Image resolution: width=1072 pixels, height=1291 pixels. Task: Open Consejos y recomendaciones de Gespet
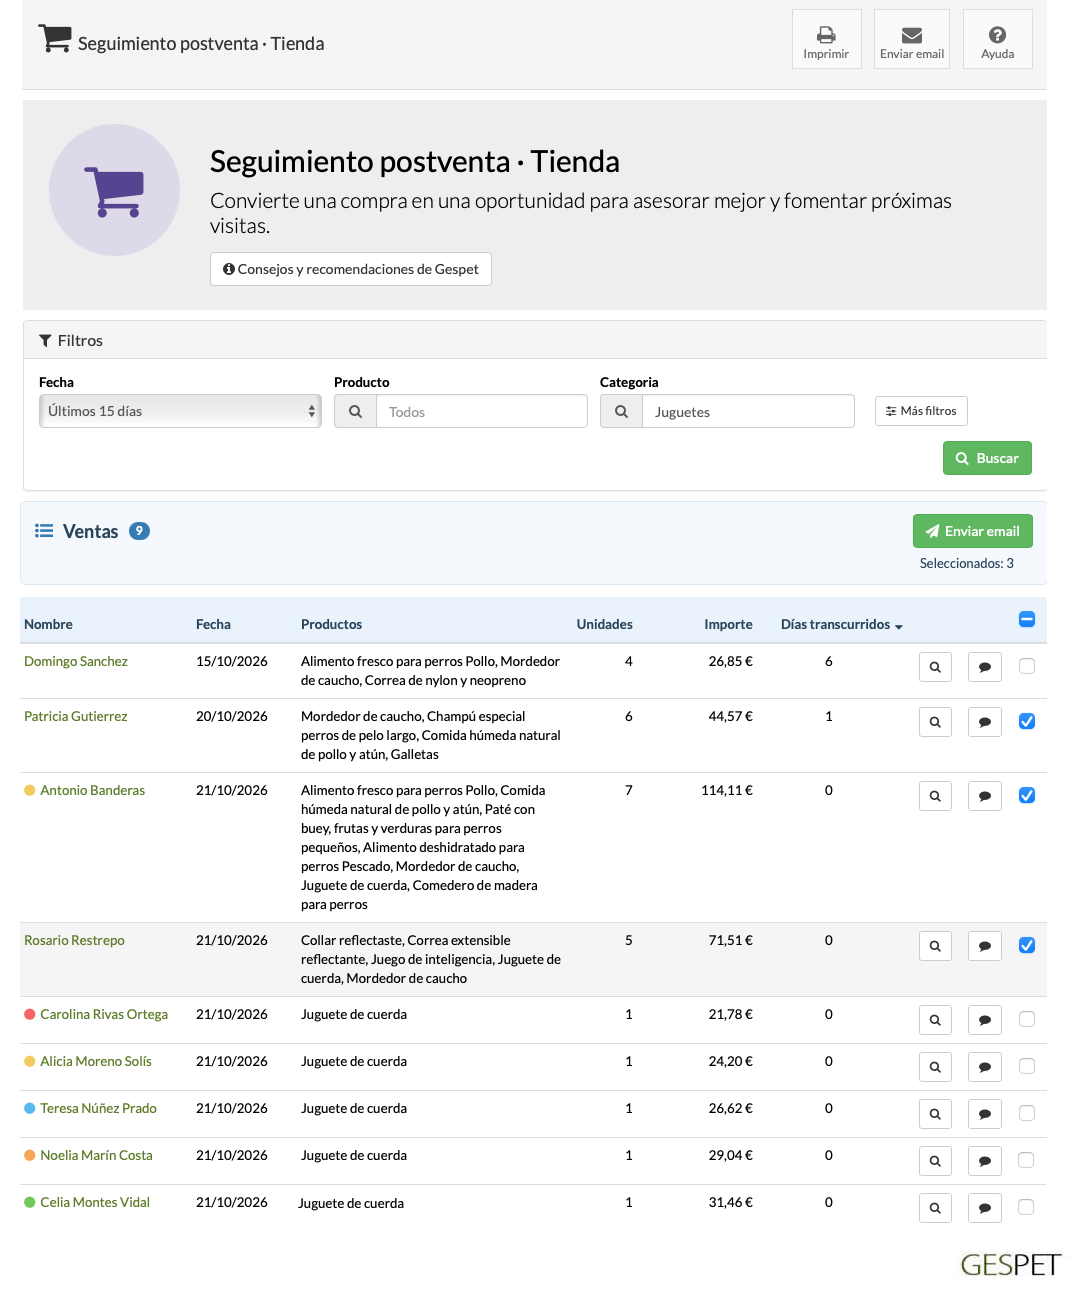[x=351, y=269]
